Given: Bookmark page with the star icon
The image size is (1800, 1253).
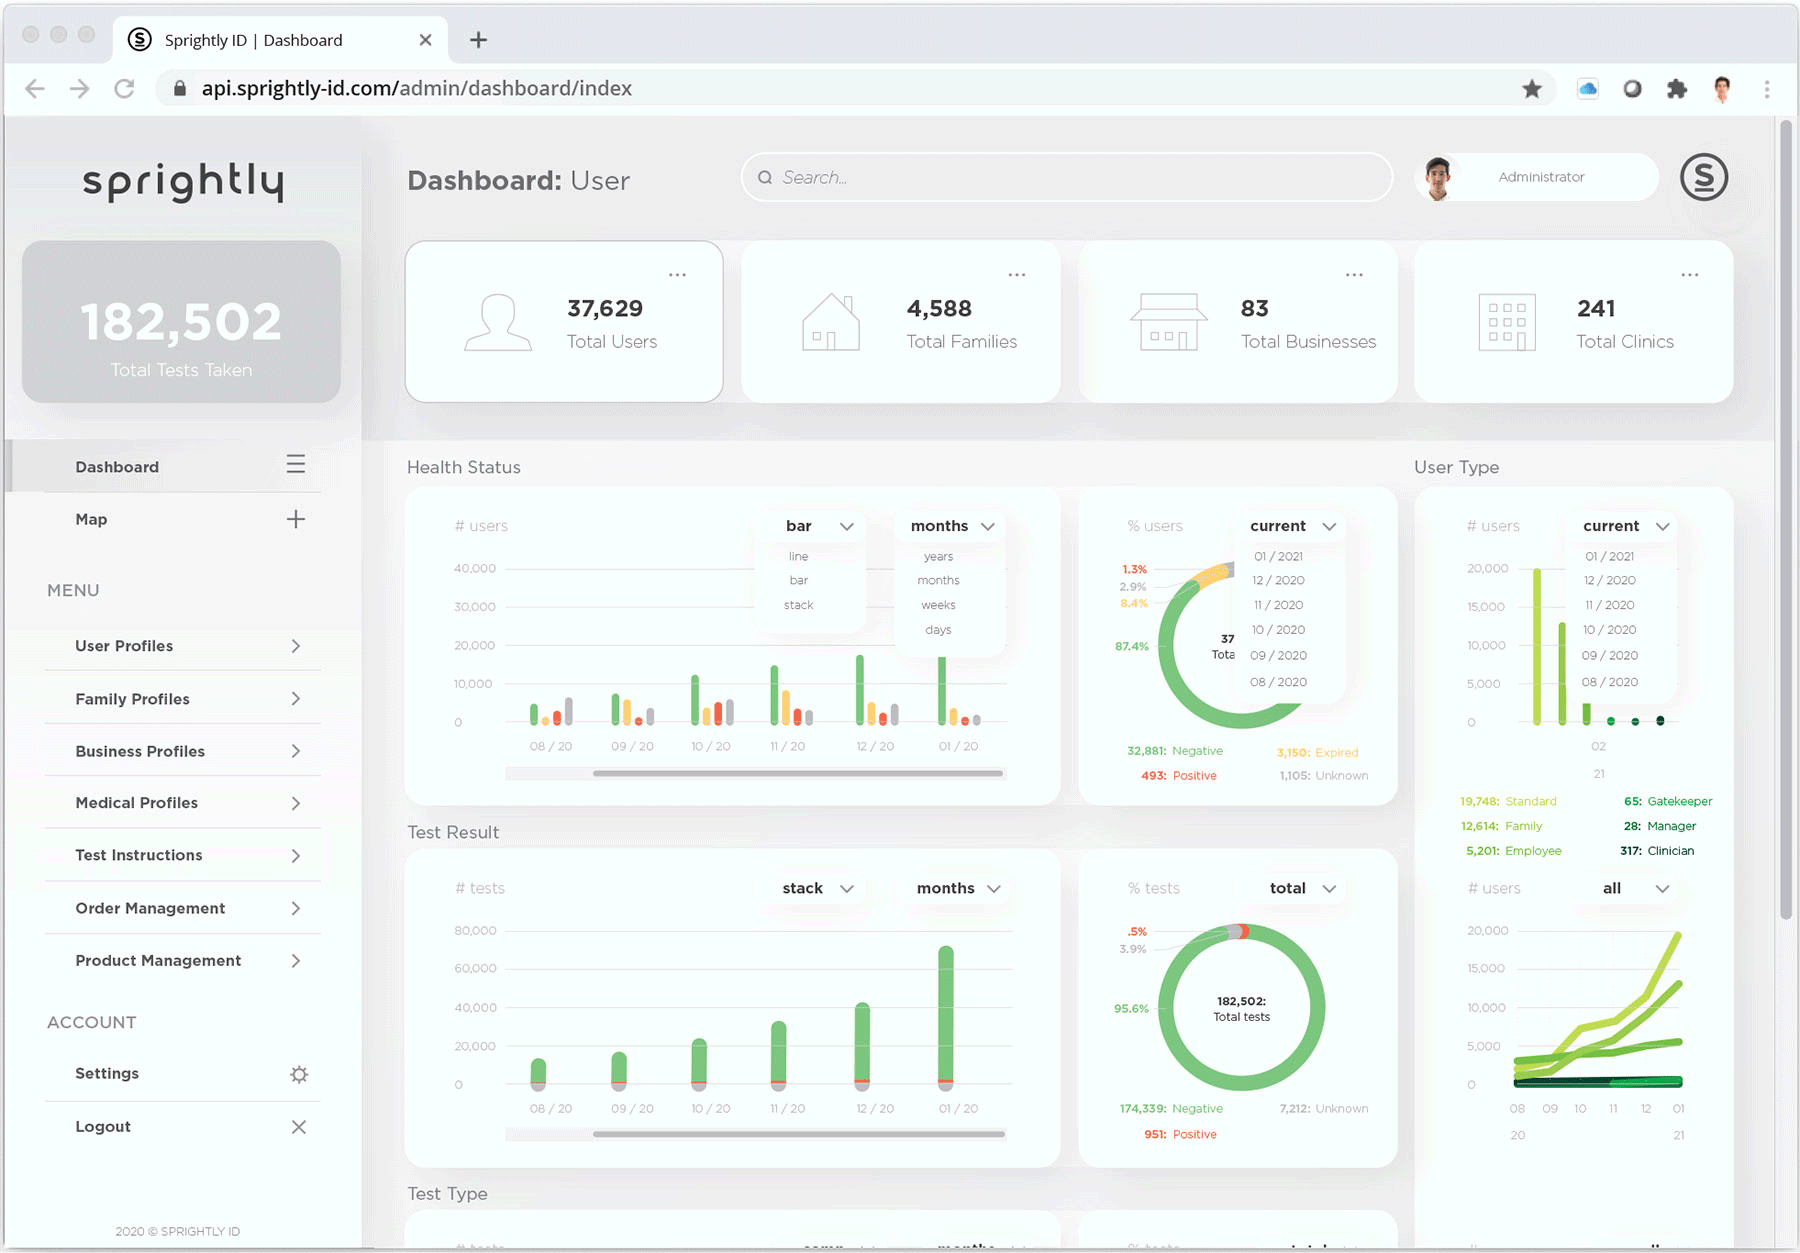Looking at the screenshot, I should pos(1531,89).
